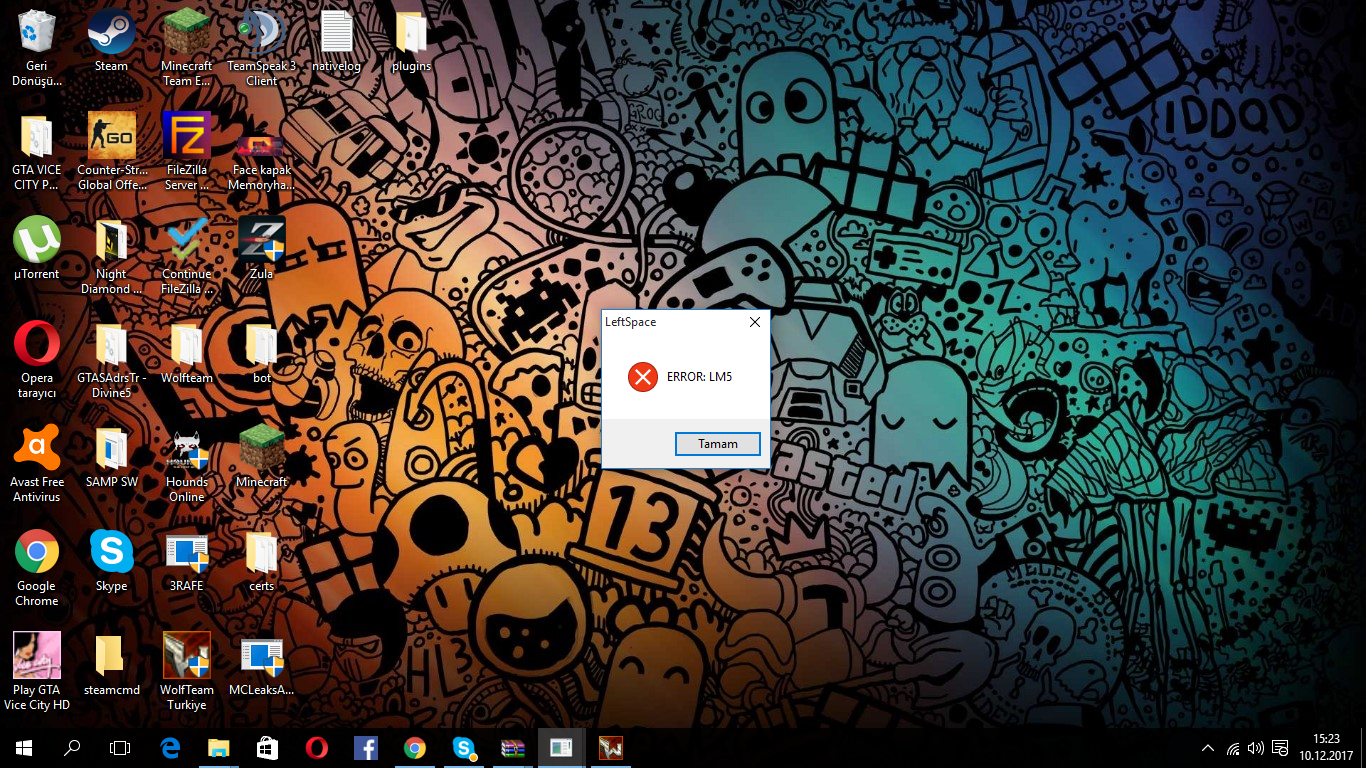This screenshot has width=1366, height=768.
Task: Select the bot folder
Action: pos(262,353)
